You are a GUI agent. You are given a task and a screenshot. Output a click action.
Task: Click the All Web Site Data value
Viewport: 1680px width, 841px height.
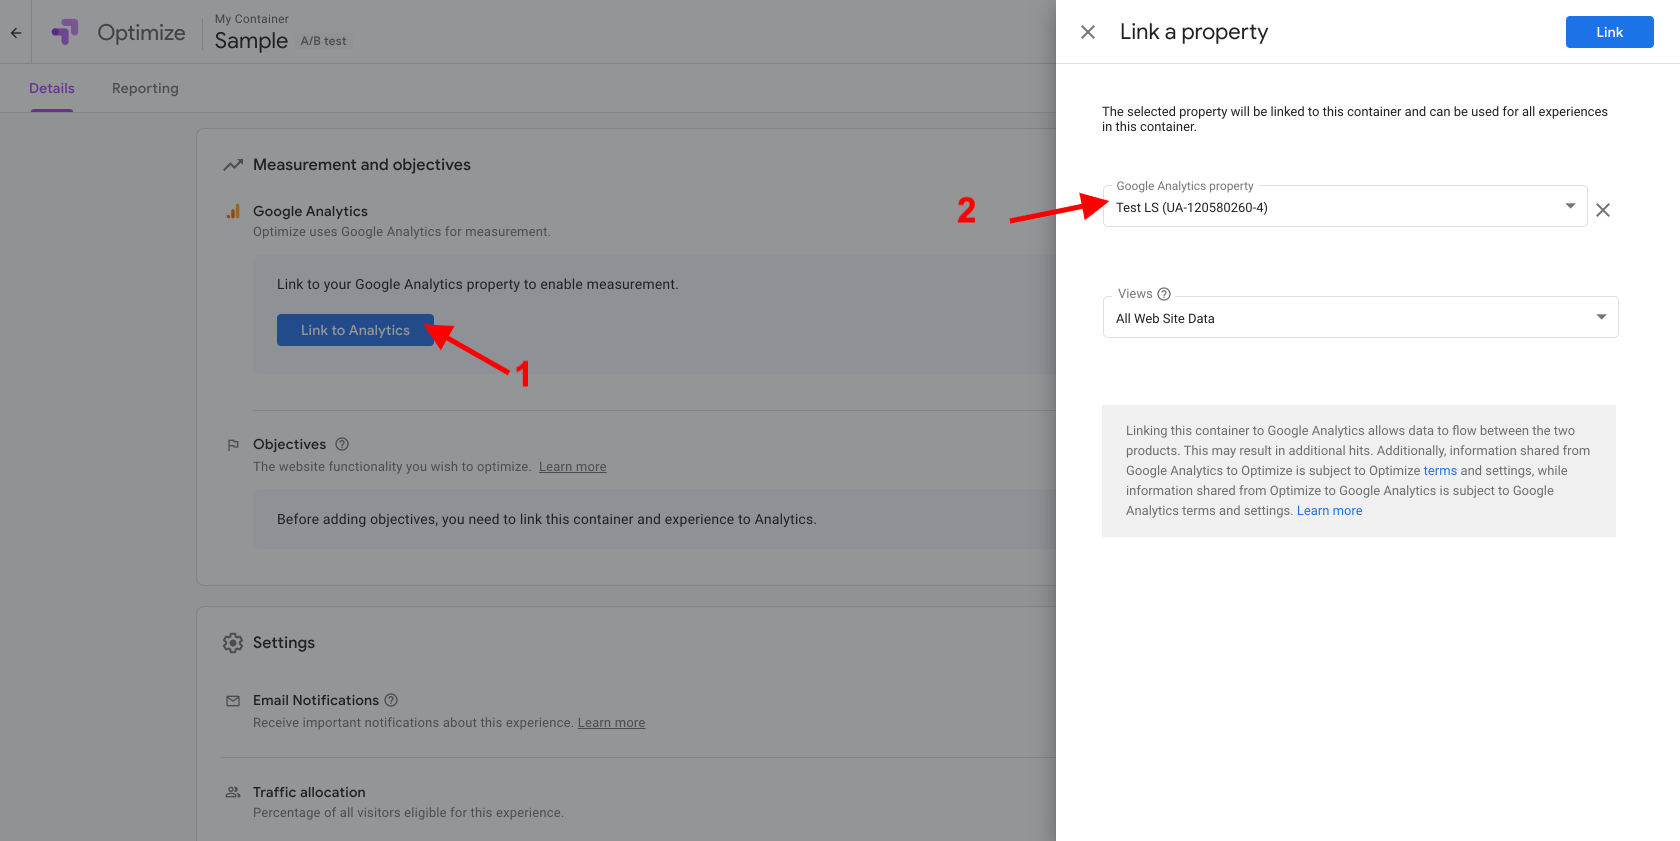pos(1165,319)
